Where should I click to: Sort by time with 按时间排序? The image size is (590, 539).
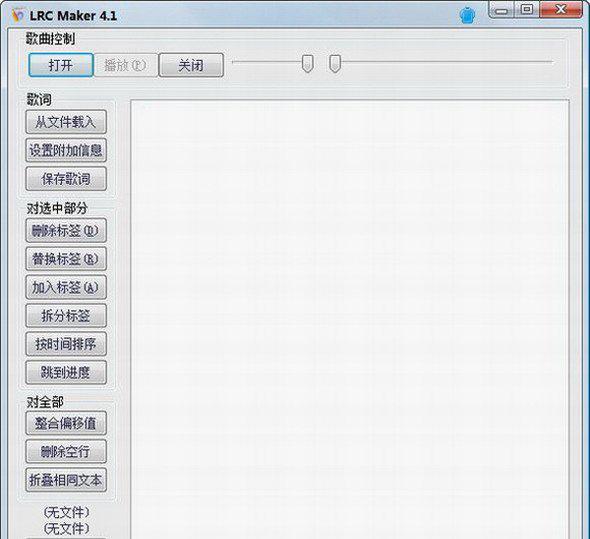pos(66,344)
